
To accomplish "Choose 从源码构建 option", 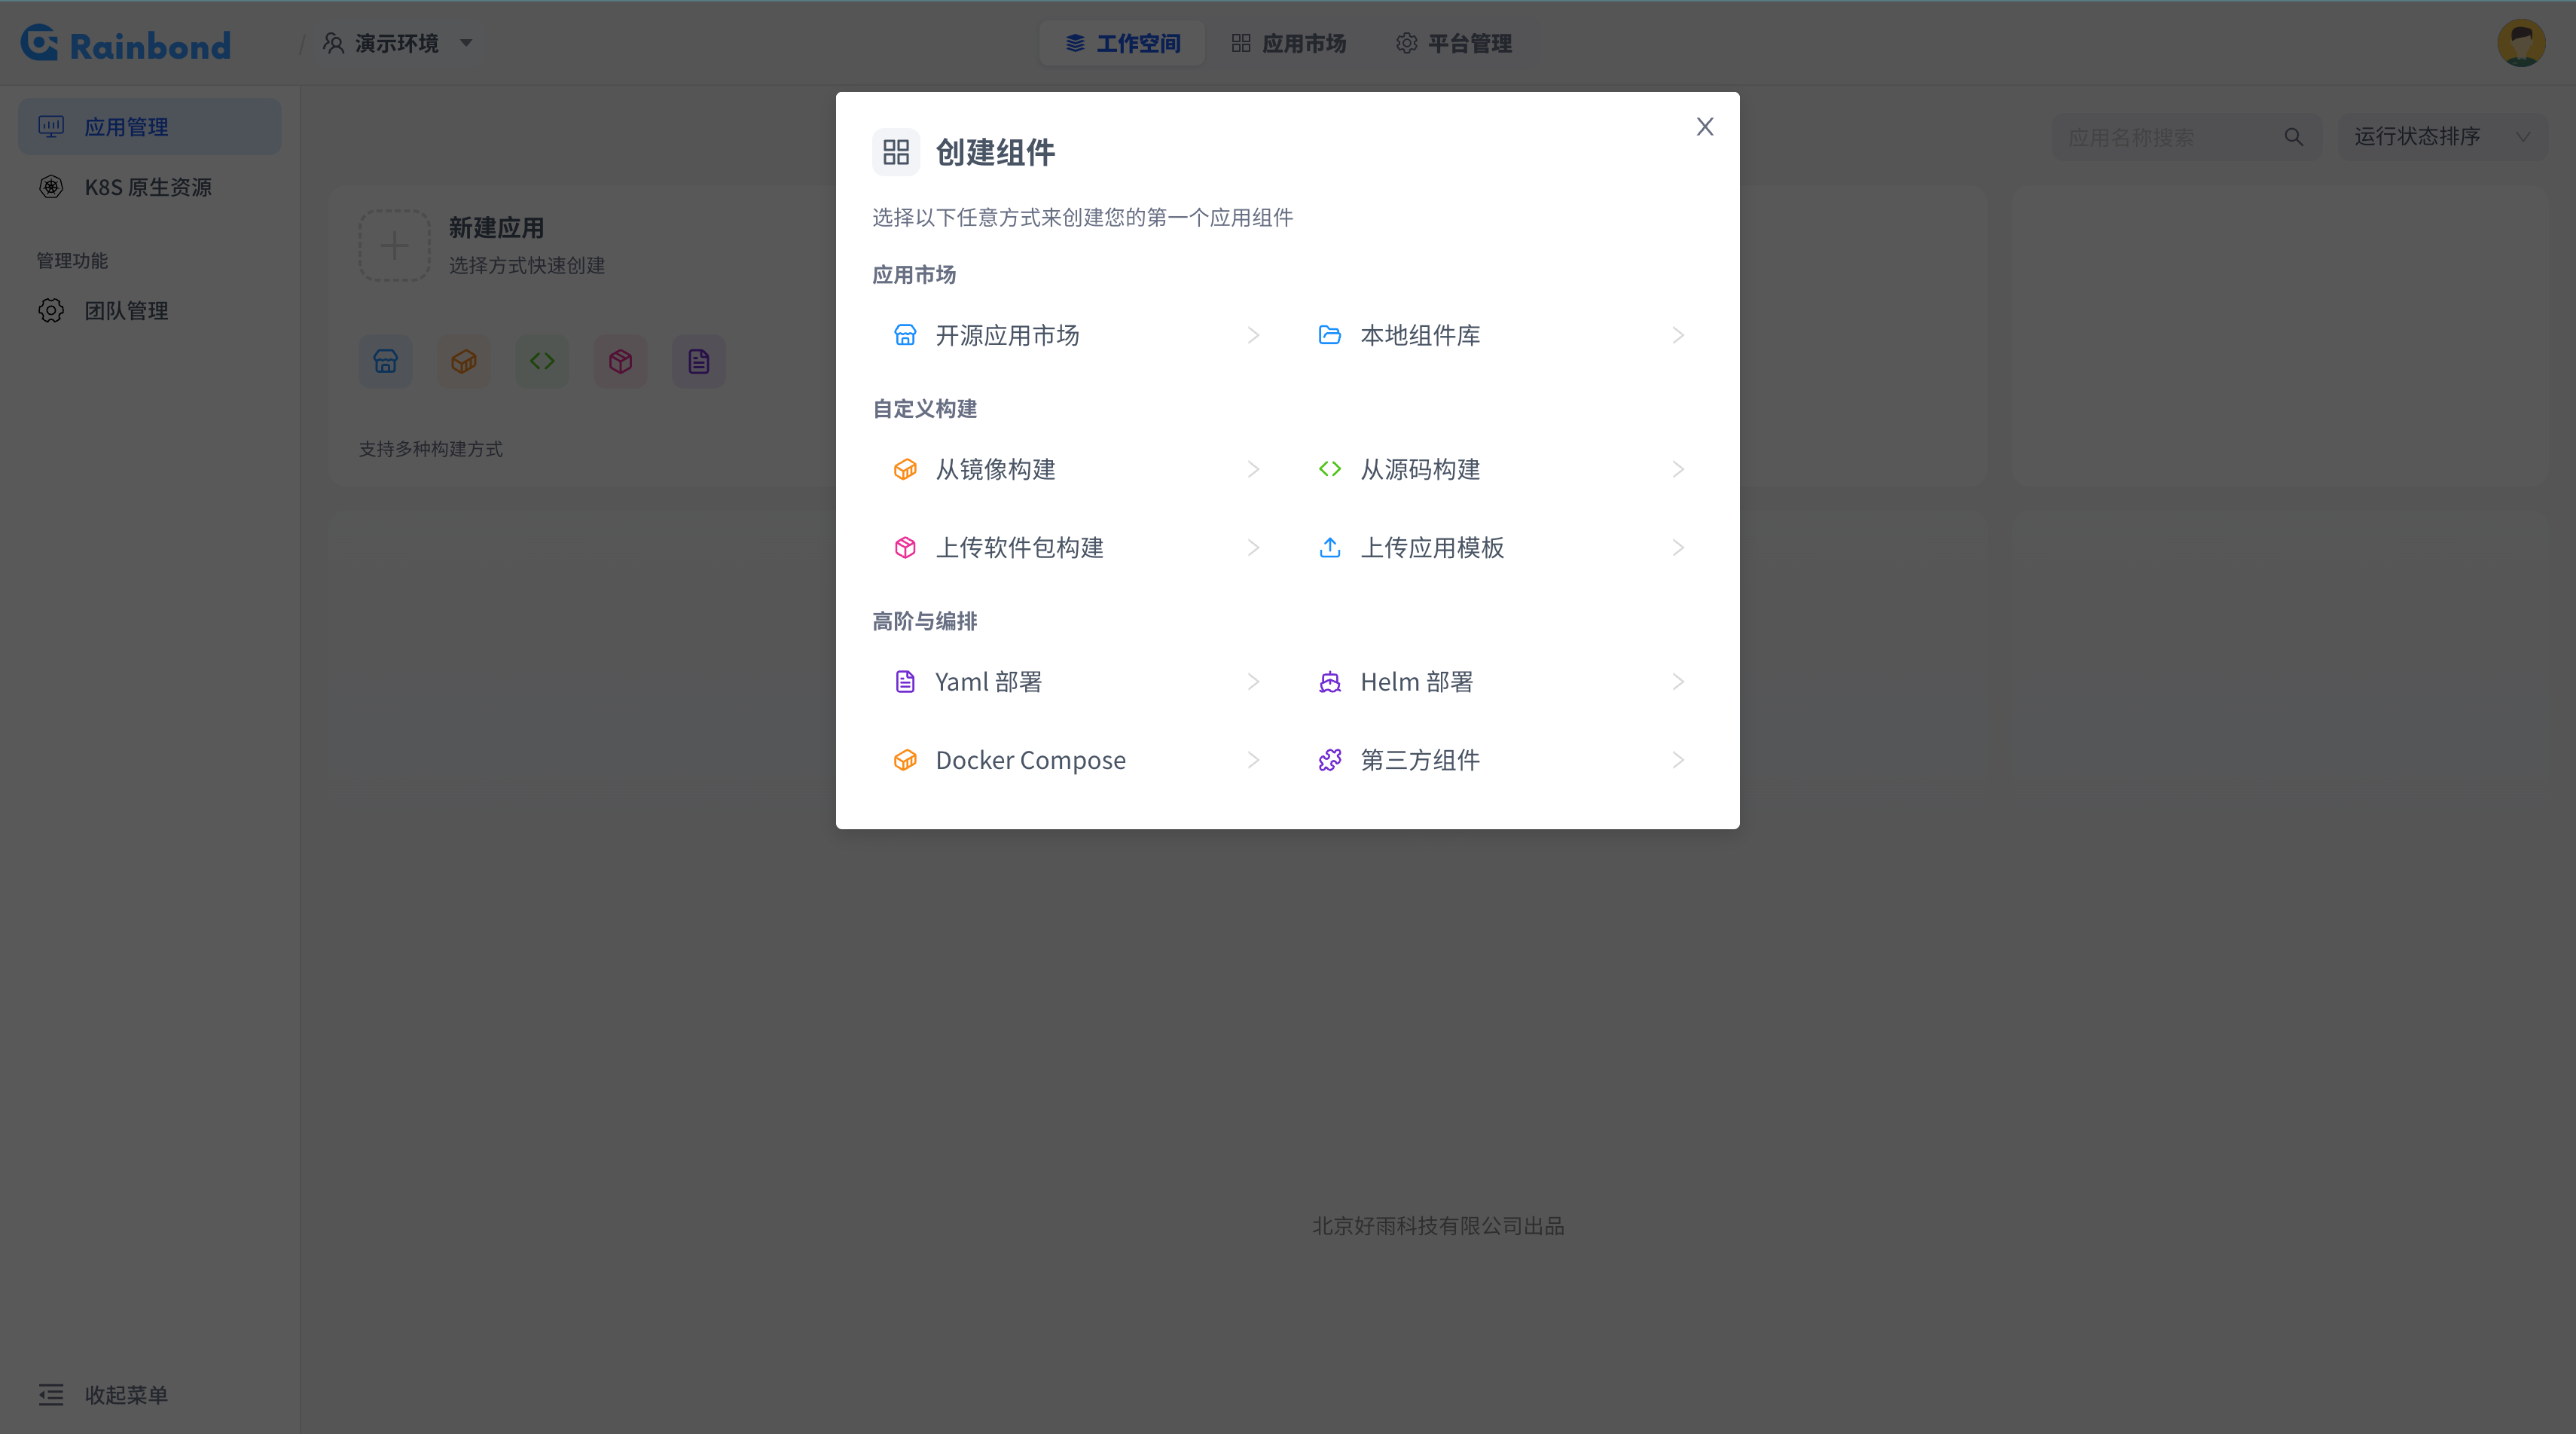I will click(1501, 469).
